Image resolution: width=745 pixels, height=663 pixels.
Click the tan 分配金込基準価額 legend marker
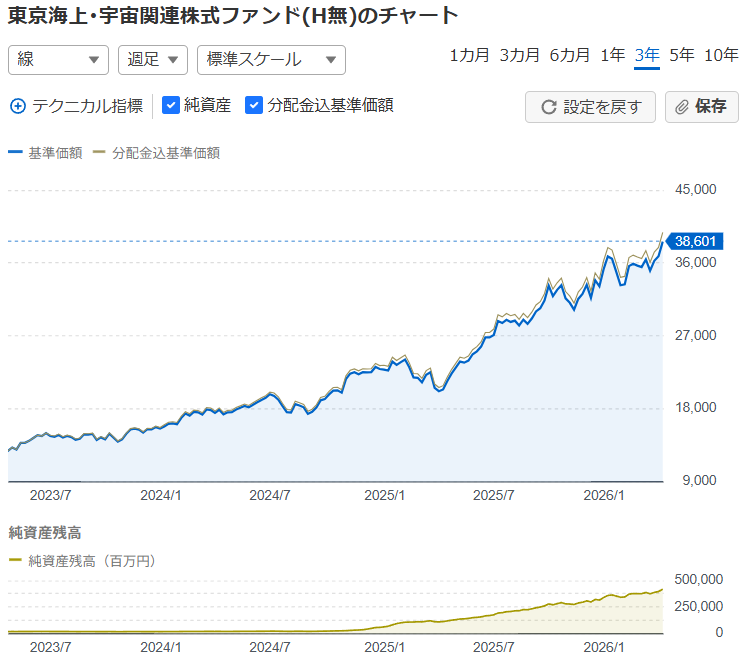[99, 153]
